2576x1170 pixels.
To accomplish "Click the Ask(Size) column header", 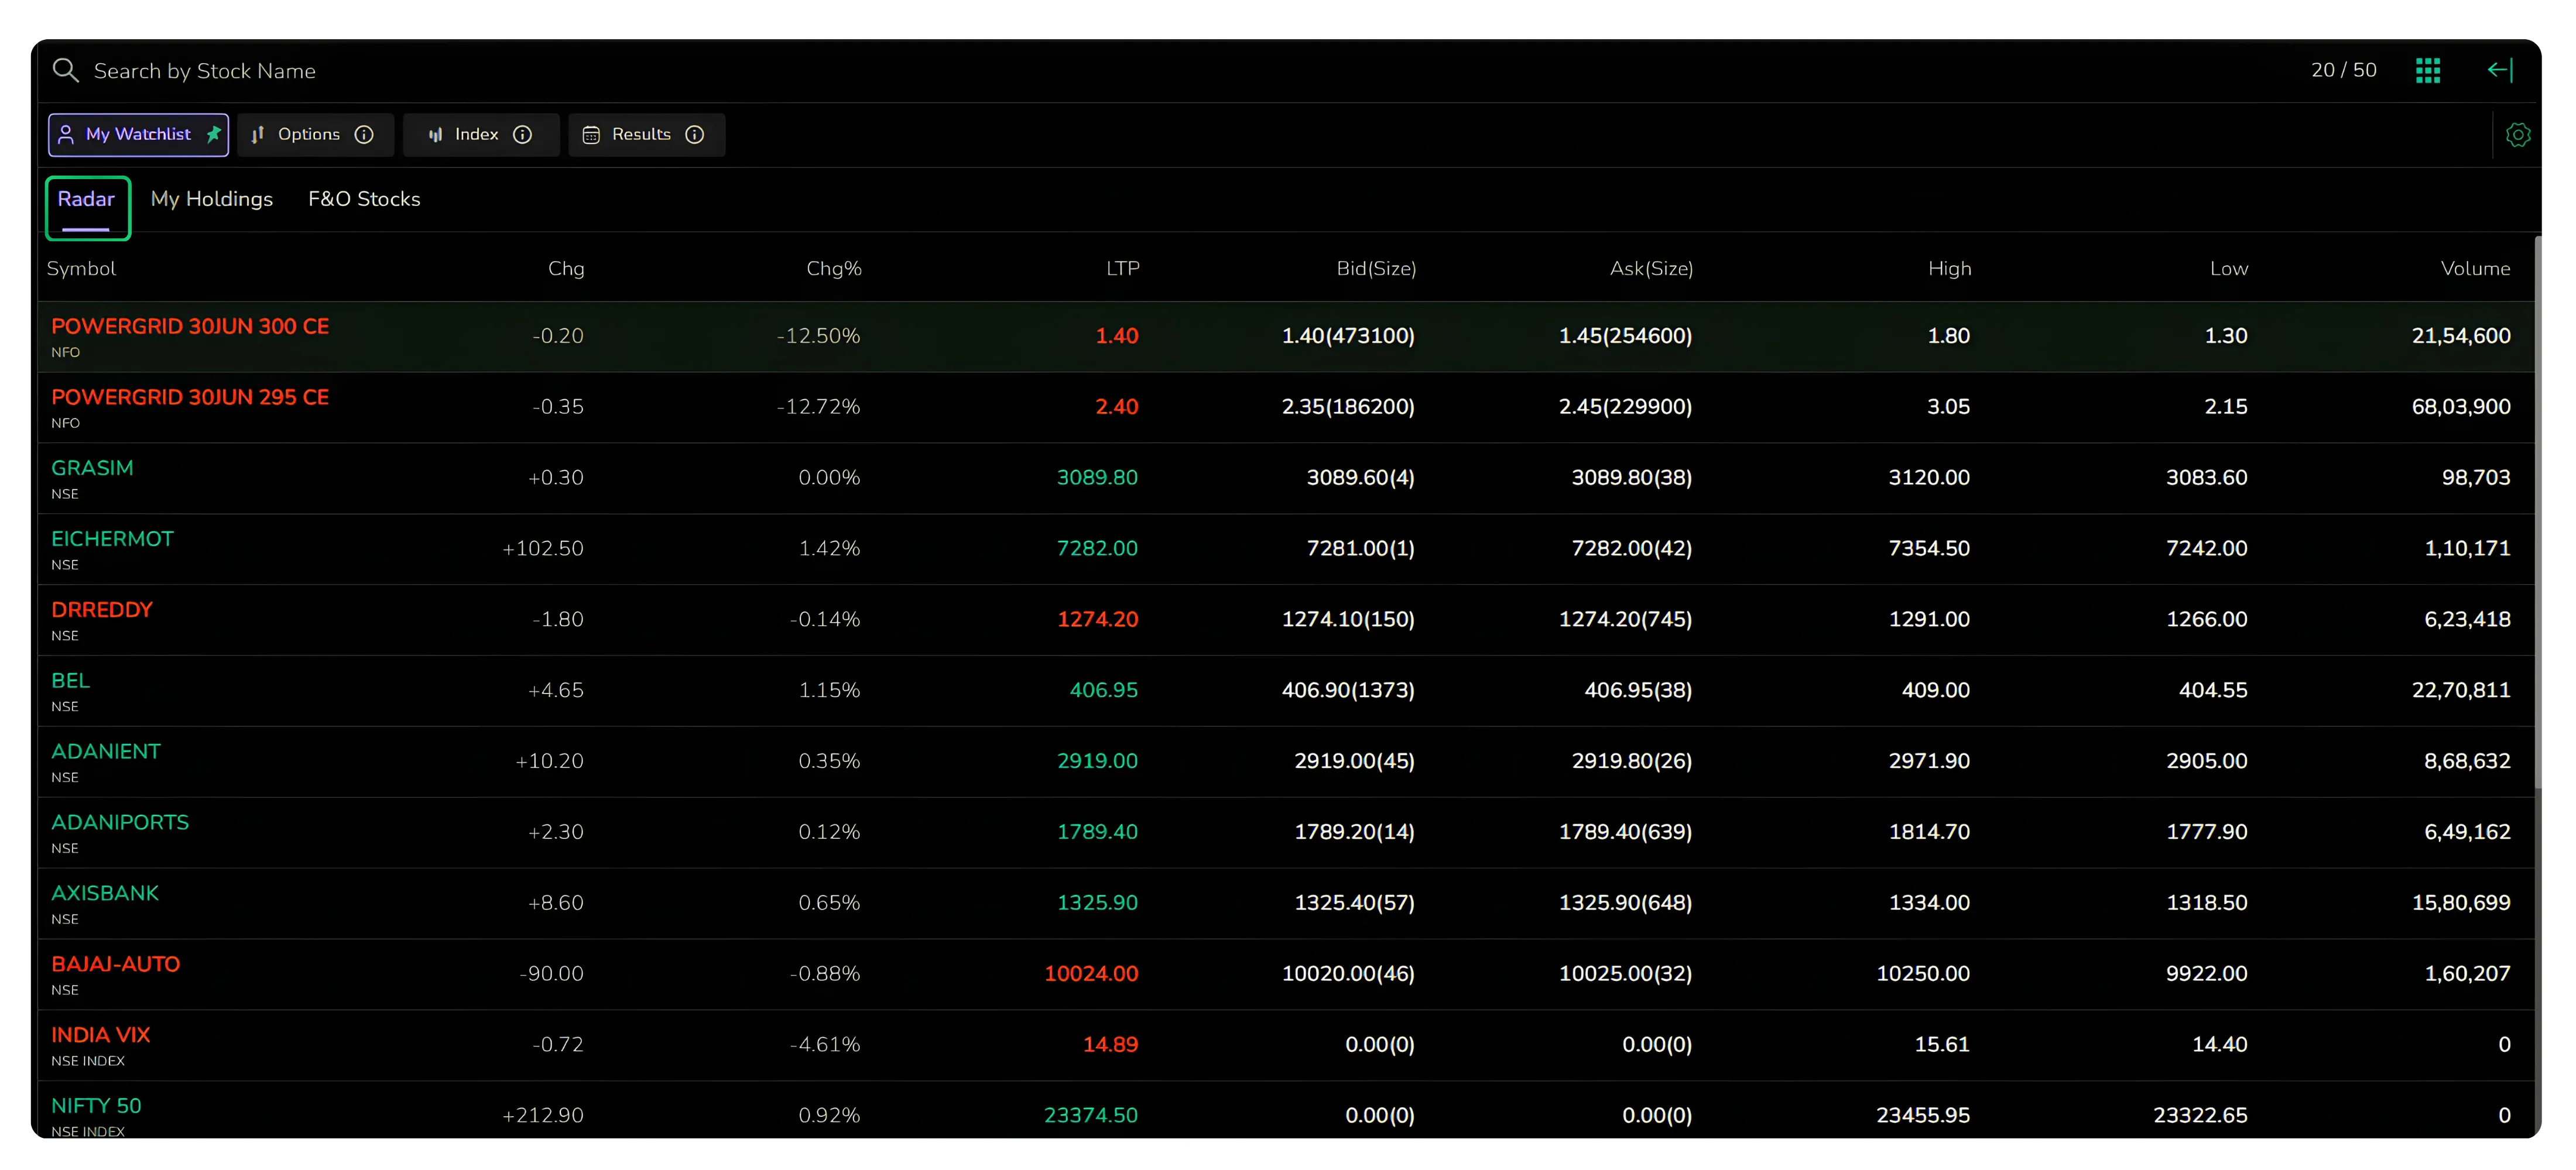I will point(1652,268).
